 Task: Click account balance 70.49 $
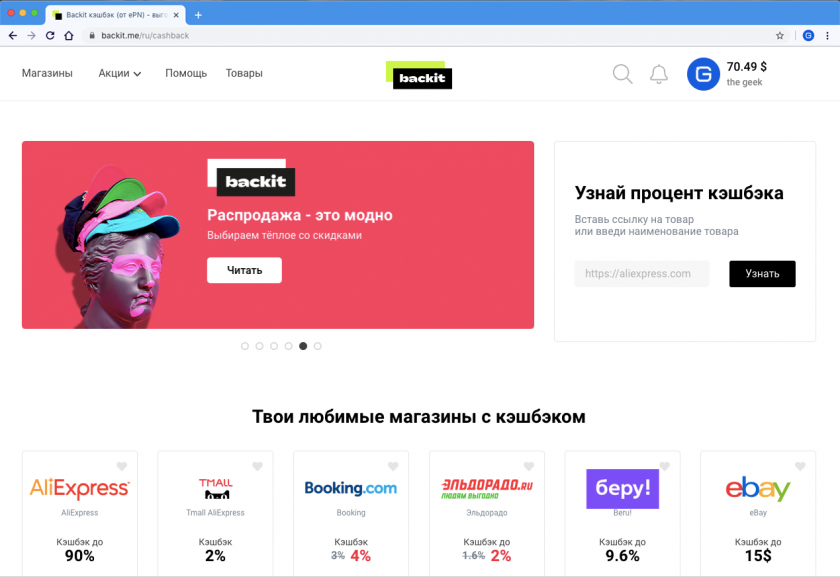(x=746, y=67)
